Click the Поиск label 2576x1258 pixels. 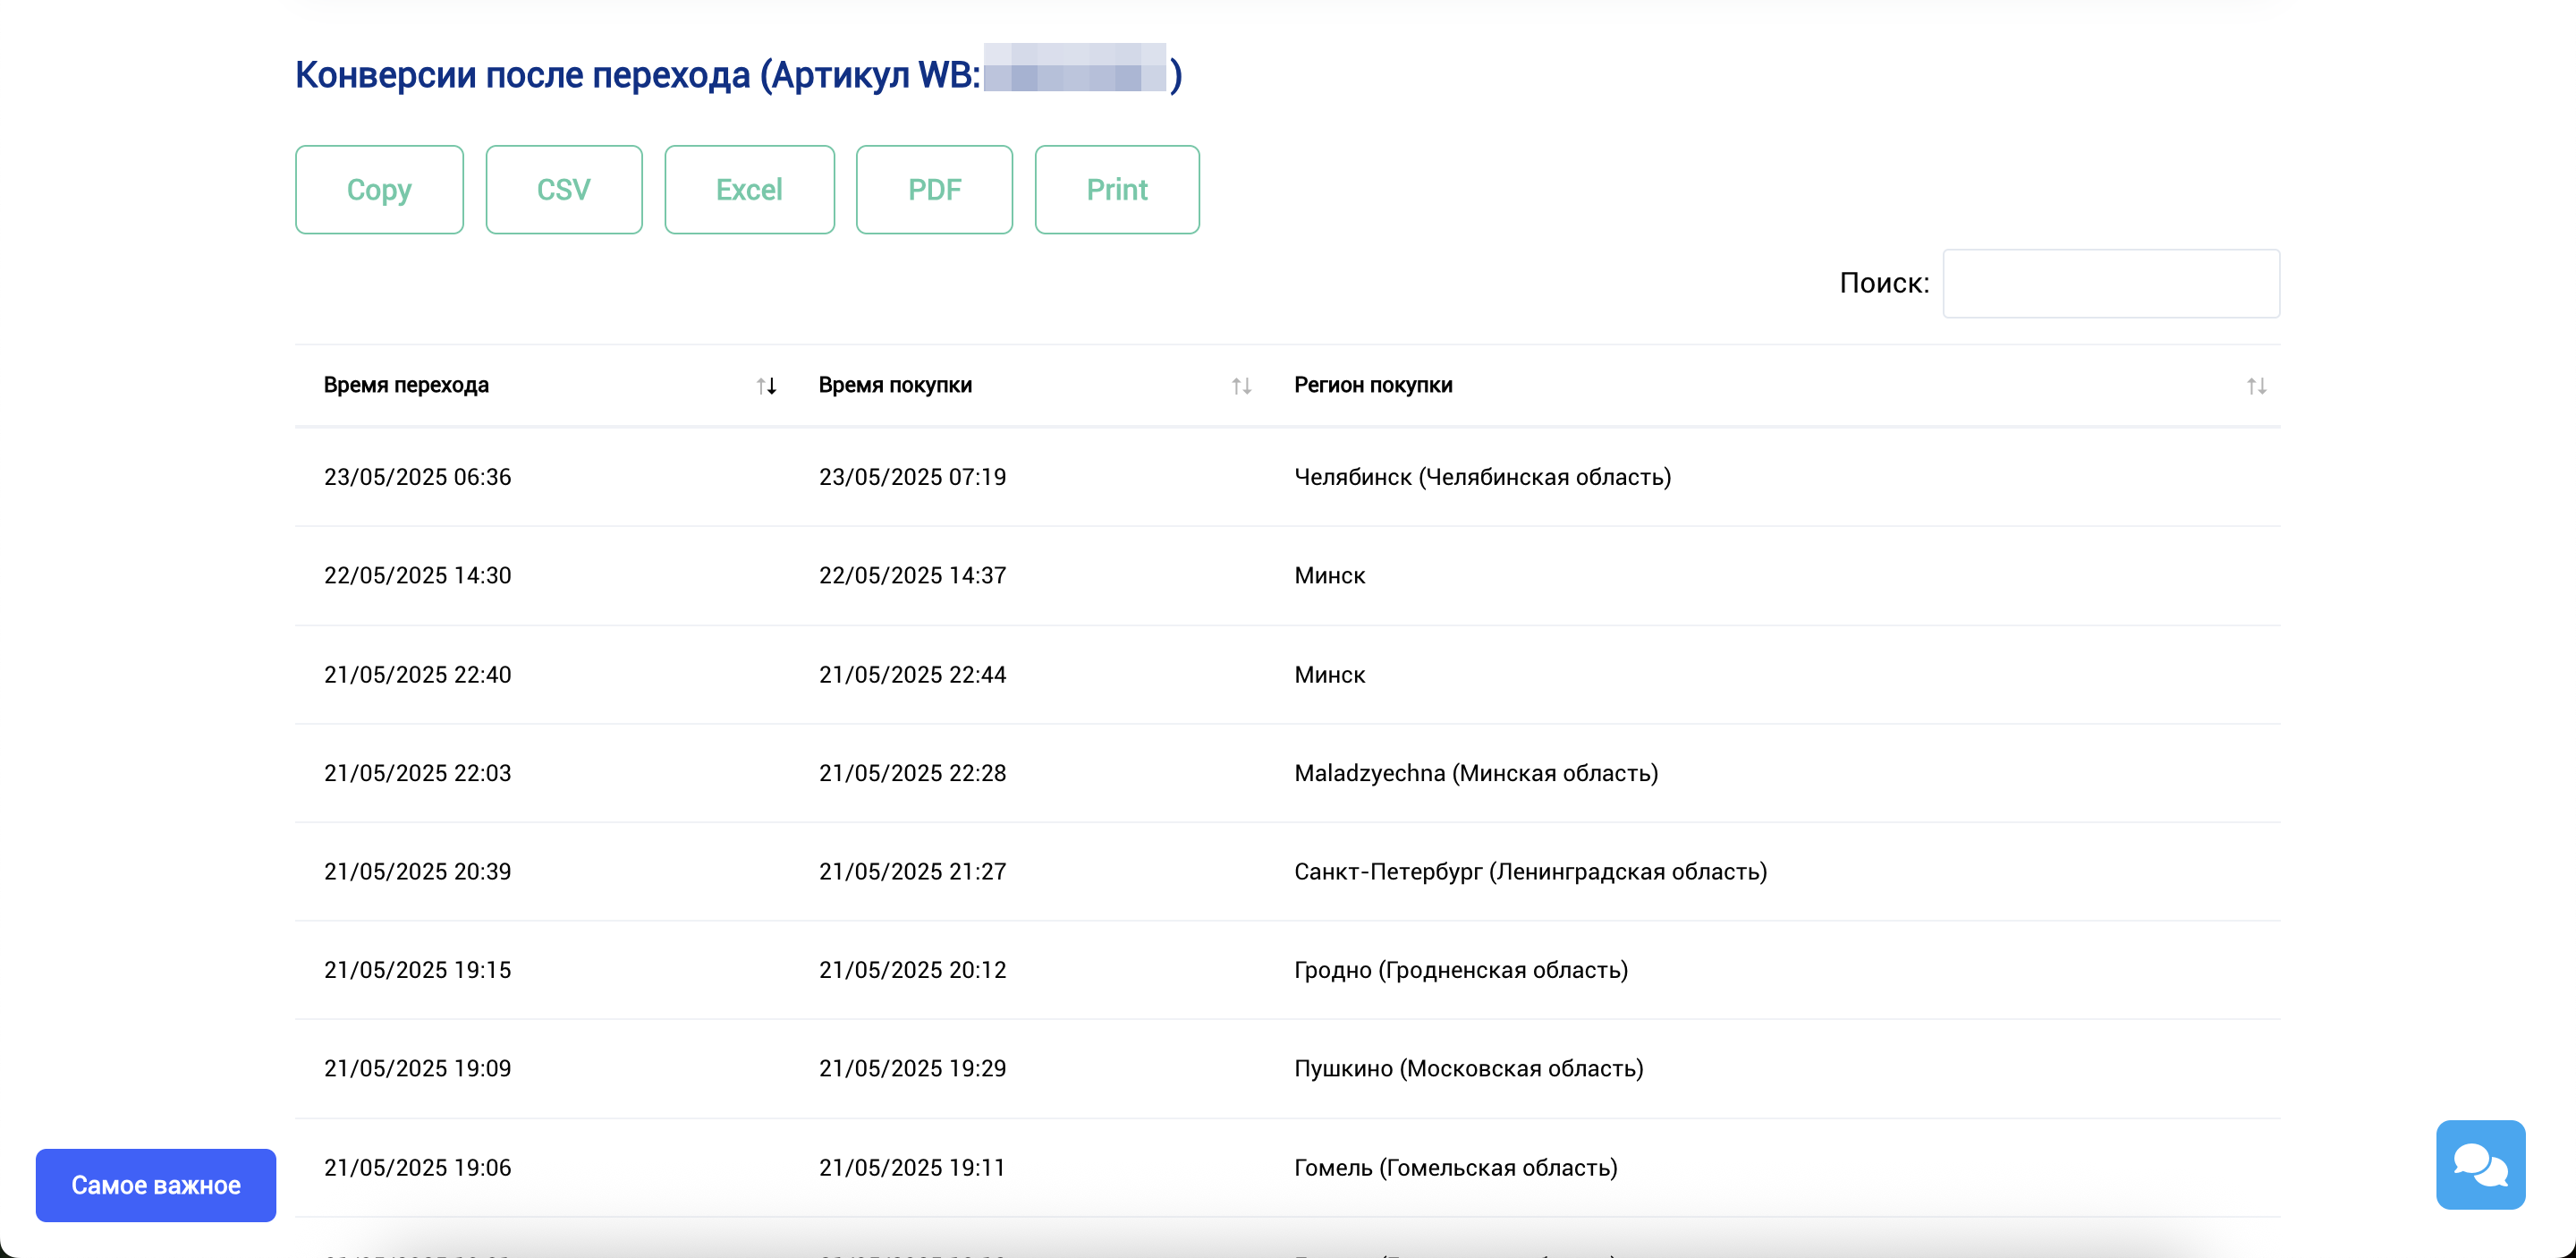(x=1884, y=284)
